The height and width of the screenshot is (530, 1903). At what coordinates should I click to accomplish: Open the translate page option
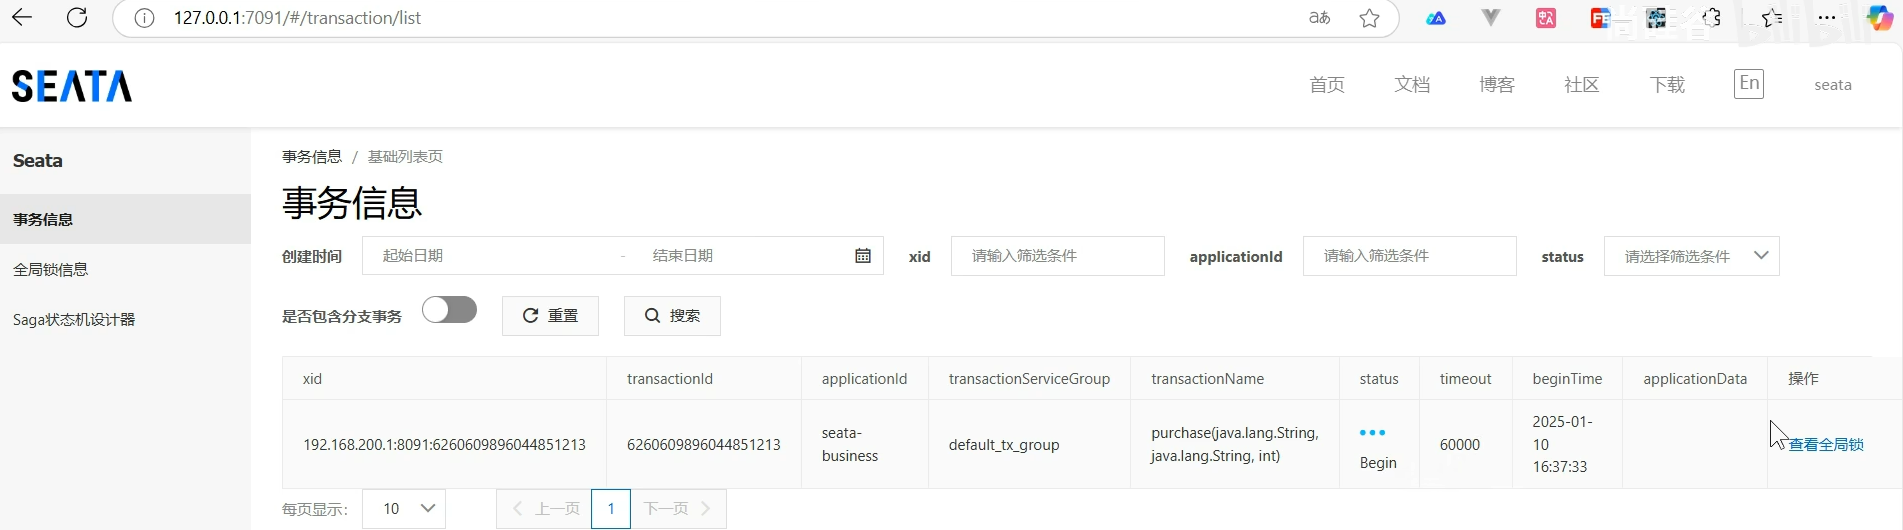(x=1320, y=18)
